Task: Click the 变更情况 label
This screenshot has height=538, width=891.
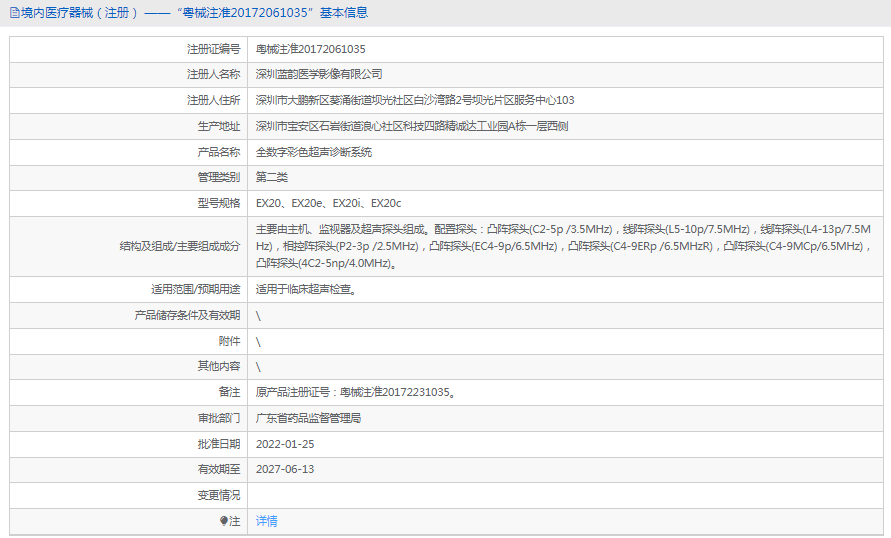Action: tap(219, 495)
